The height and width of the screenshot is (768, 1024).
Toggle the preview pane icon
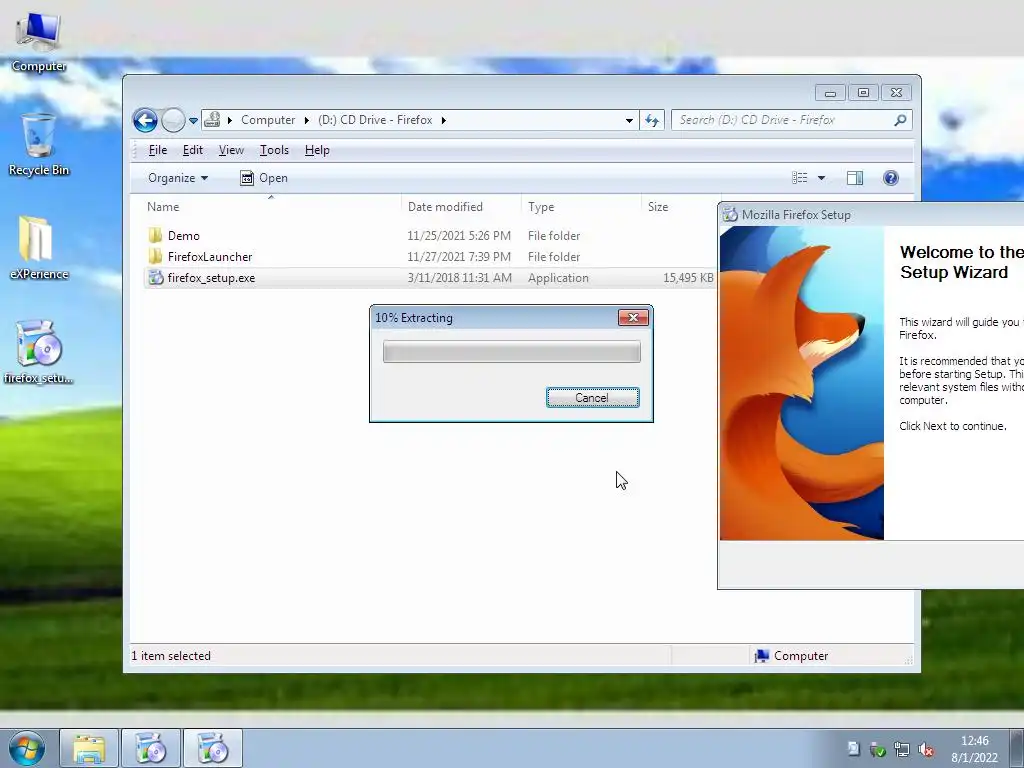855,178
